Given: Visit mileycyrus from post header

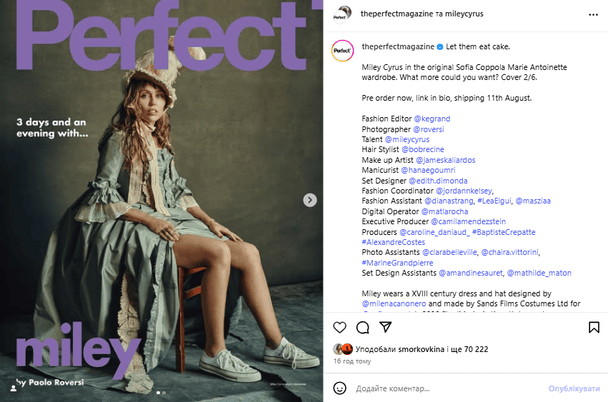Looking at the screenshot, I should tap(464, 14).
